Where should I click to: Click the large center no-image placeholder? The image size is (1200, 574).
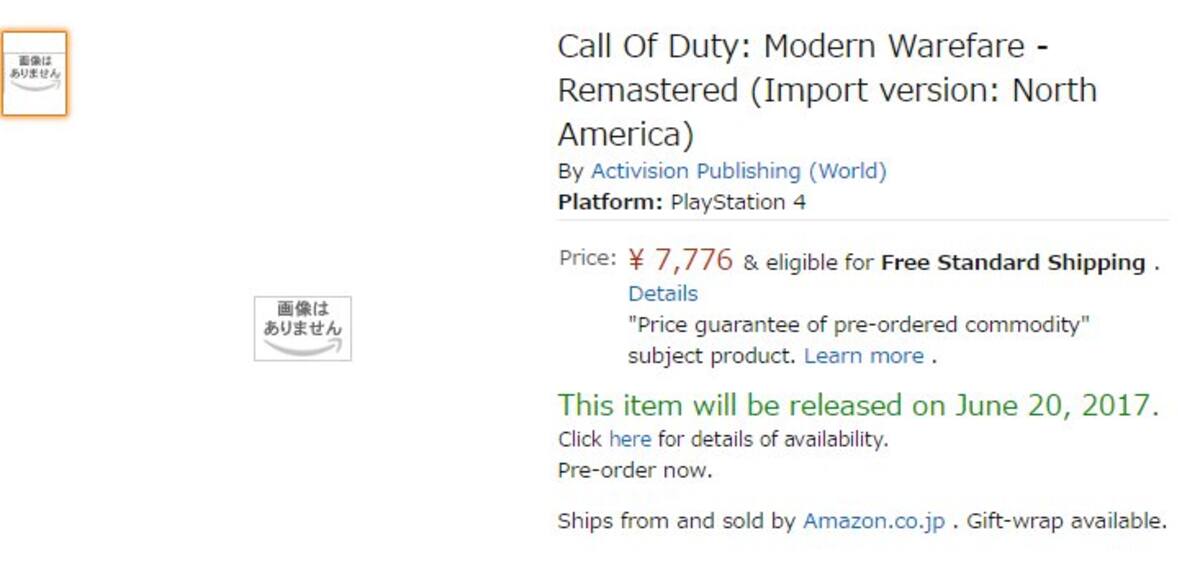coord(302,328)
